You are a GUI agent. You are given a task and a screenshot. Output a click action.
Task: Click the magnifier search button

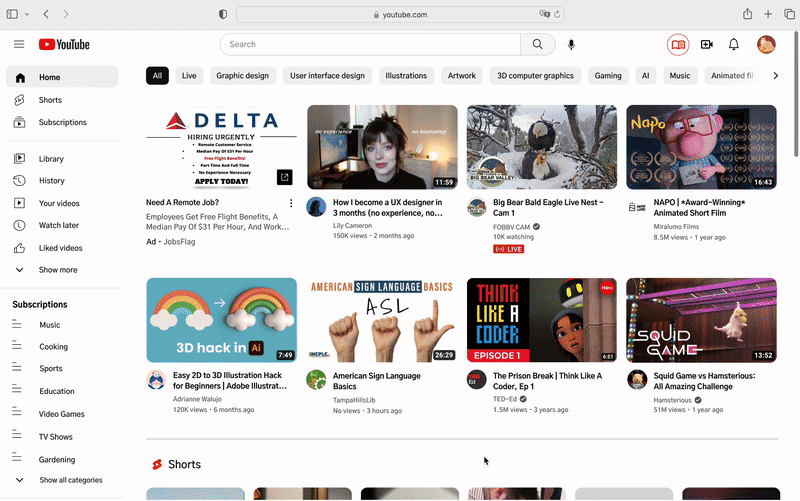pos(537,44)
